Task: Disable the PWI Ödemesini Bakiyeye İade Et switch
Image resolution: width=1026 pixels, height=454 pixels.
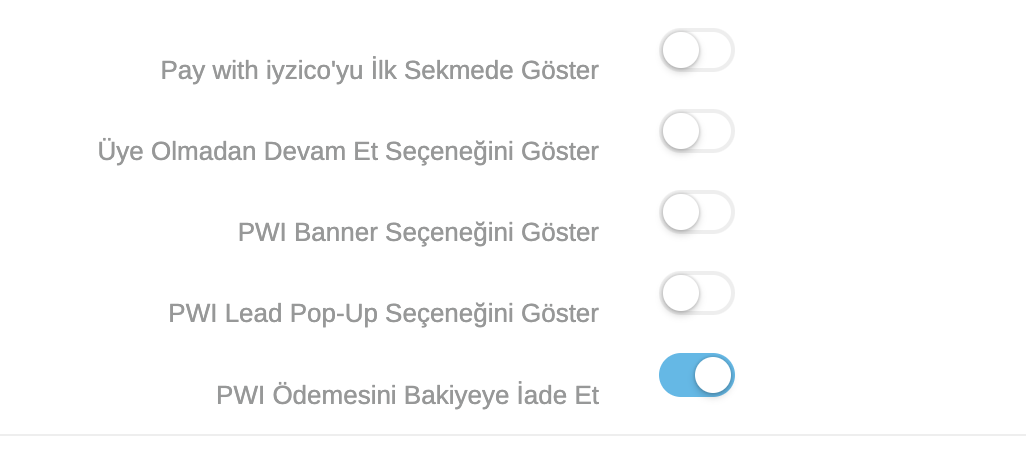Action: 697,375
